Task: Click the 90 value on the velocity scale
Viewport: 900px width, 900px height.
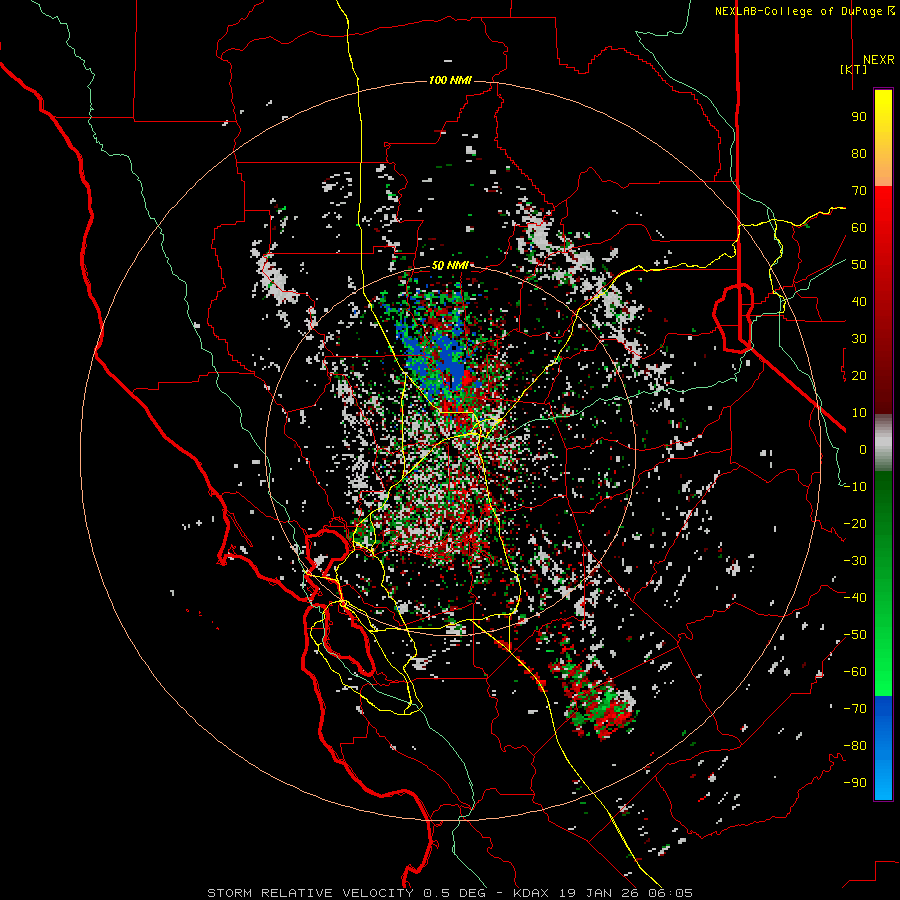Action: click(859, 117)
